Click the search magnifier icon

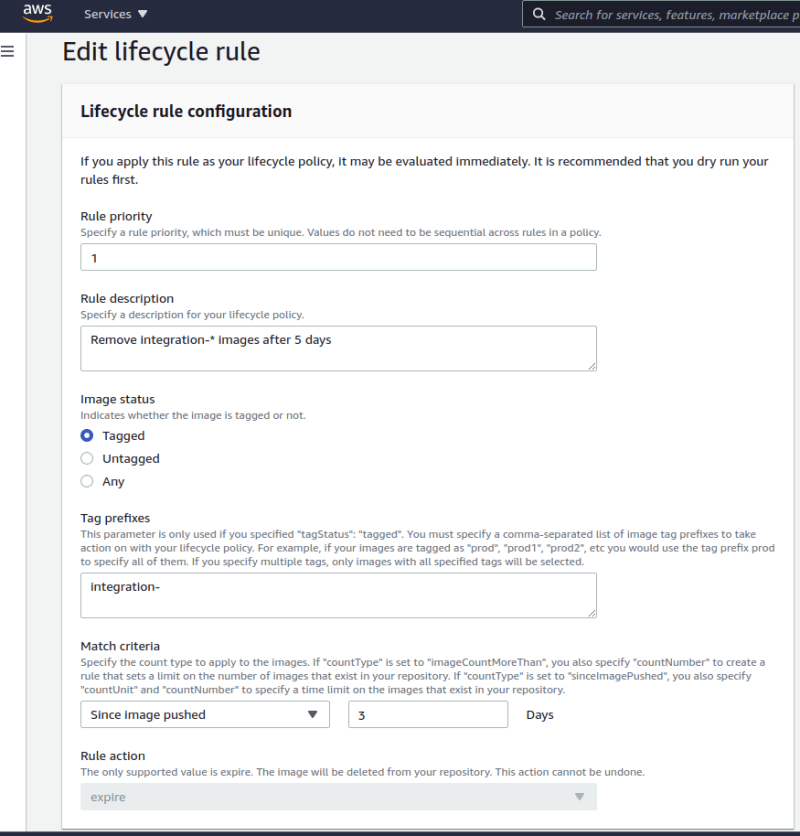(x=539, y=14)
